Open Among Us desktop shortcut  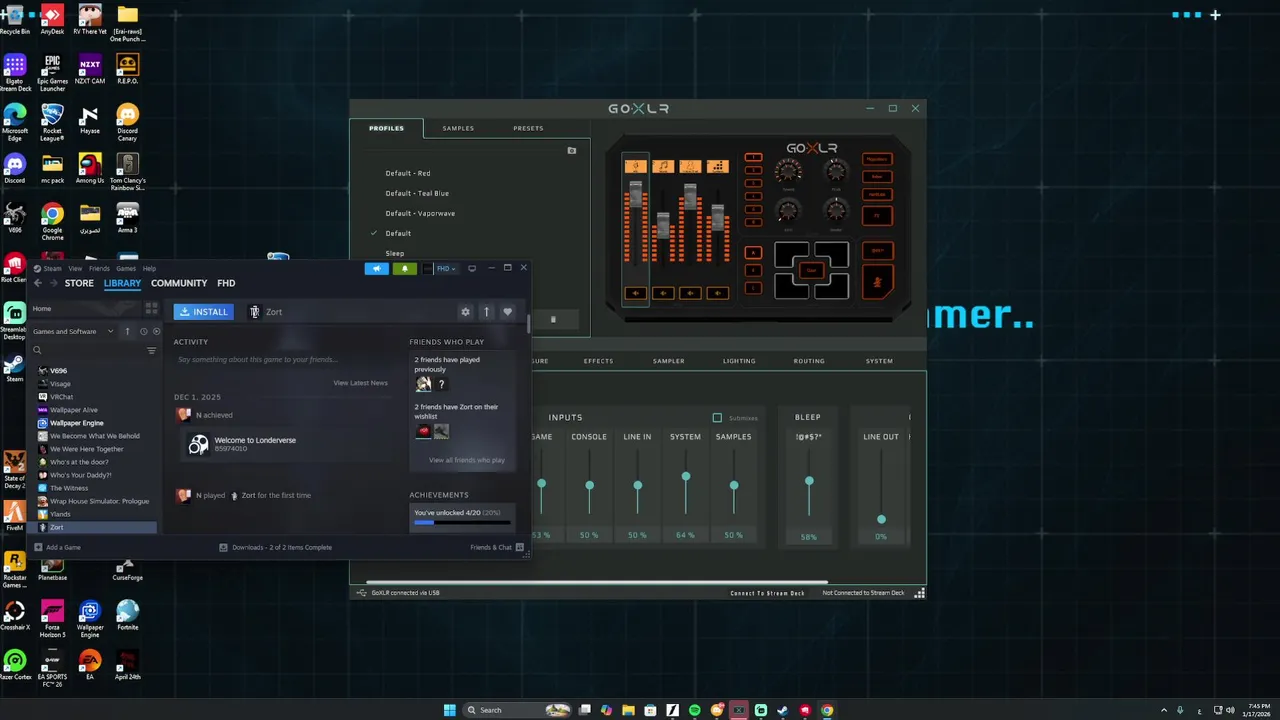90,167
